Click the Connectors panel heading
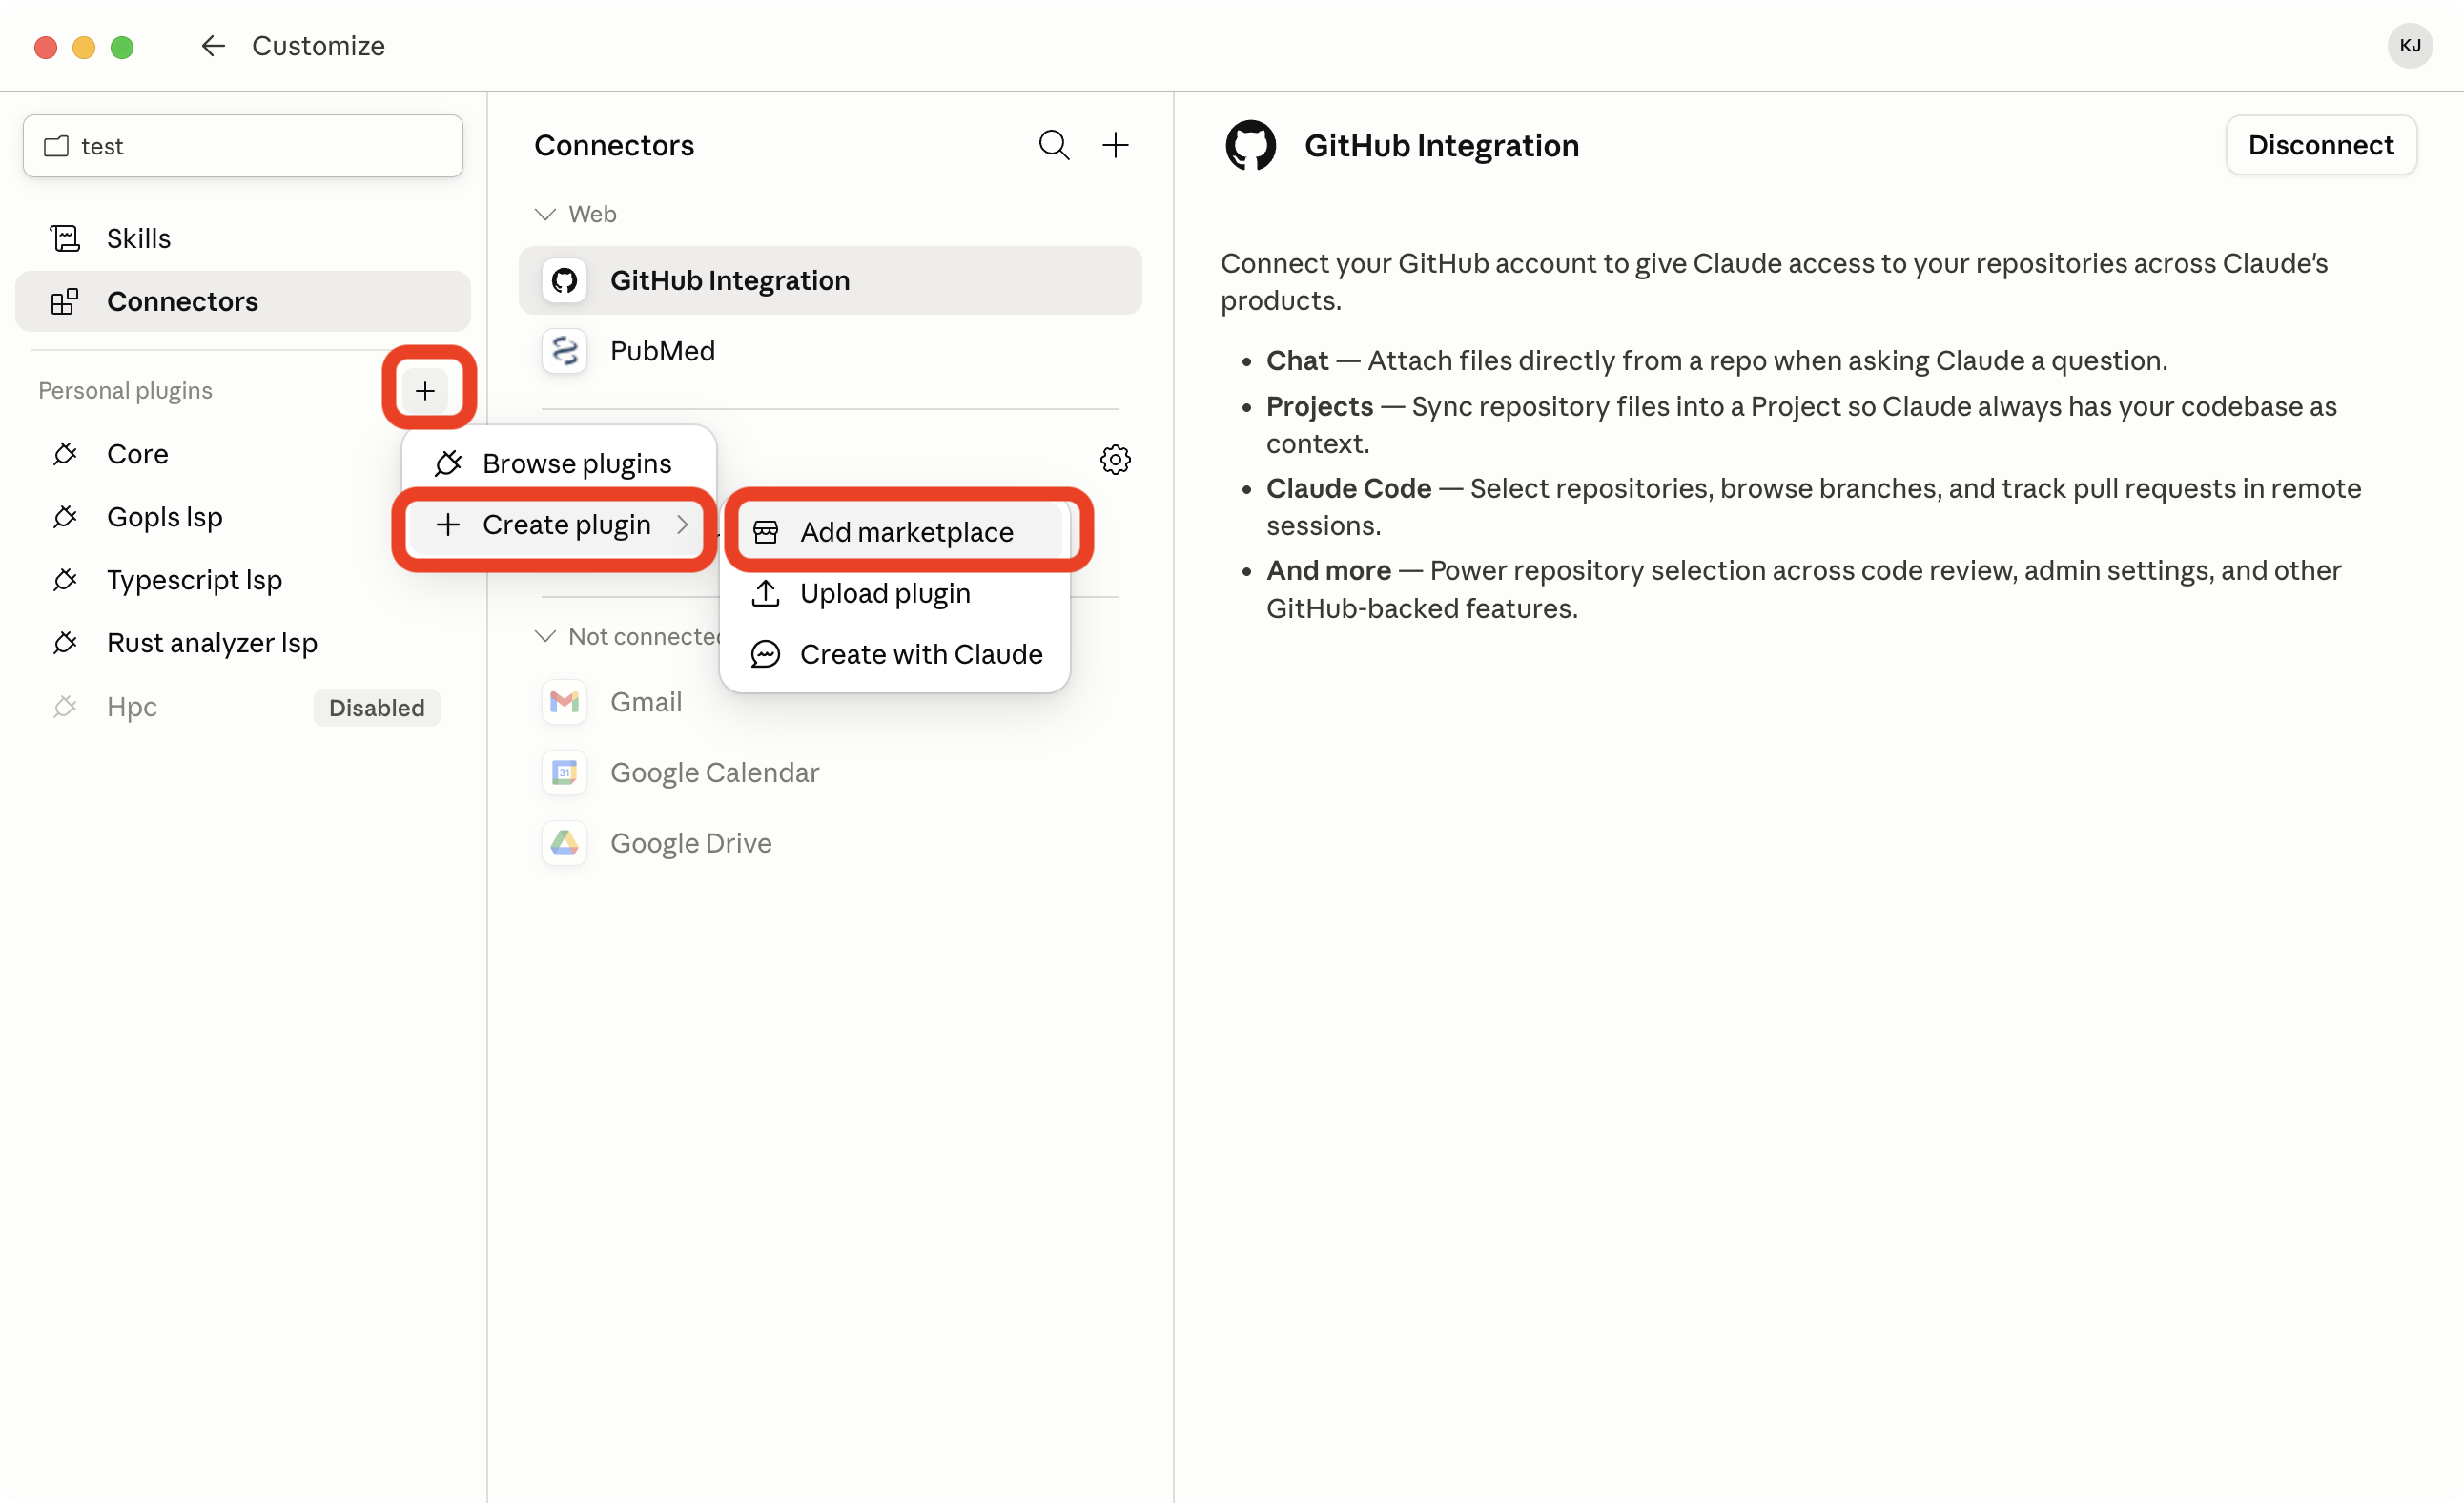 pyautogui.click(x=613, y=145)
